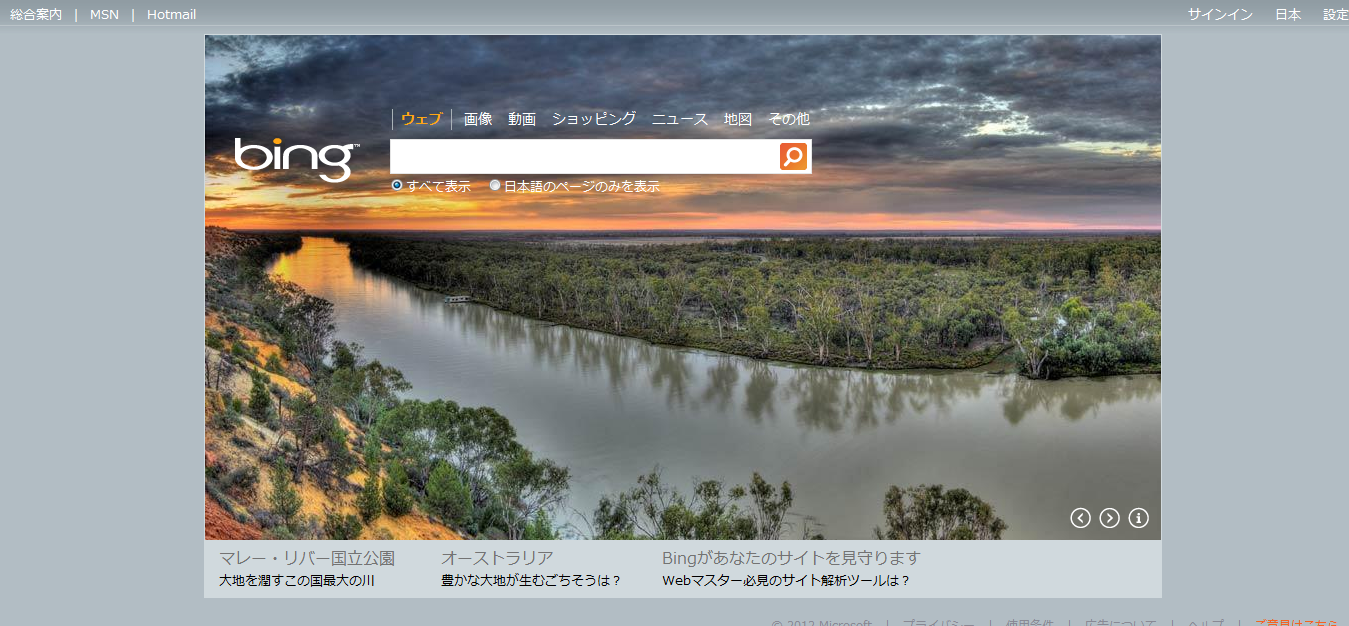This screenshot has height=626, width=1349.
Task: Open the ショッピング tab
Action: pyautogui.click(x=594, y=119)
